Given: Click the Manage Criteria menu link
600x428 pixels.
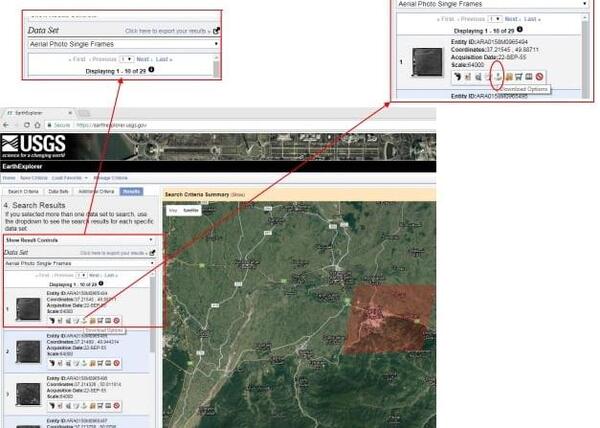Looking at the screenshot, I should (110, 178).
